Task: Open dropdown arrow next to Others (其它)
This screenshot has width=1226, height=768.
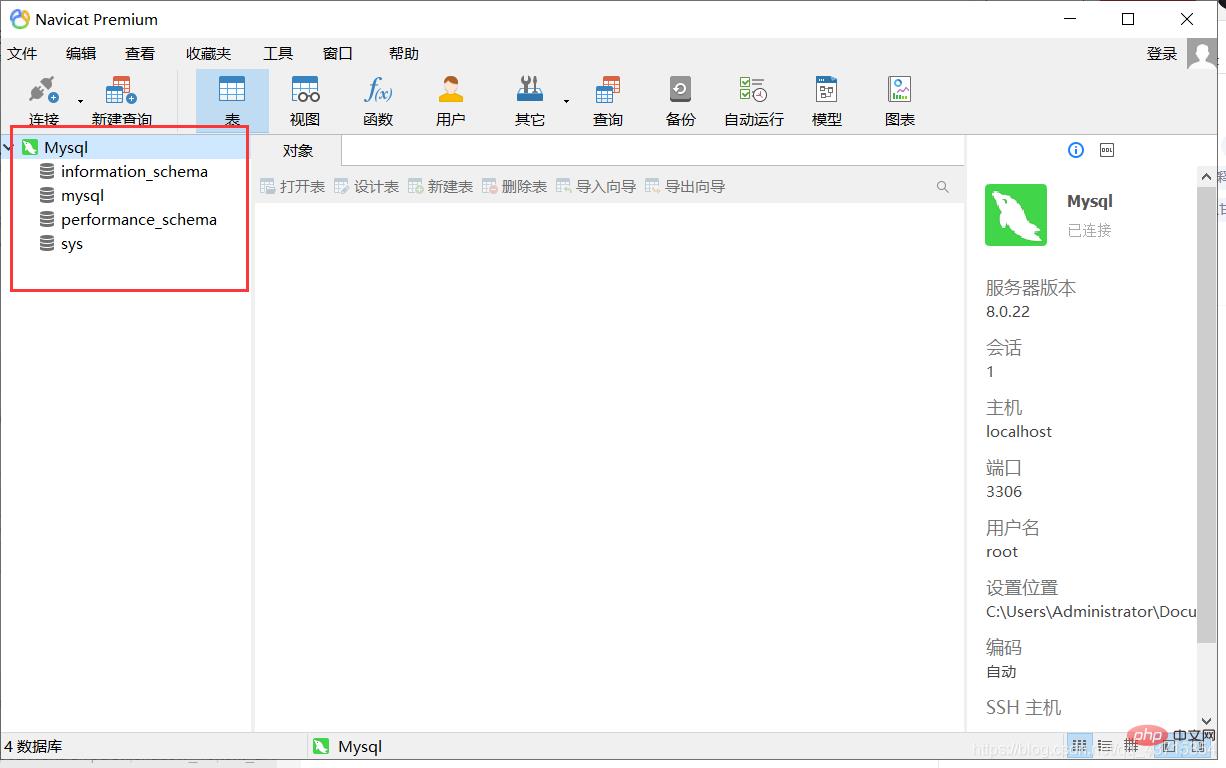Action: 566,101
